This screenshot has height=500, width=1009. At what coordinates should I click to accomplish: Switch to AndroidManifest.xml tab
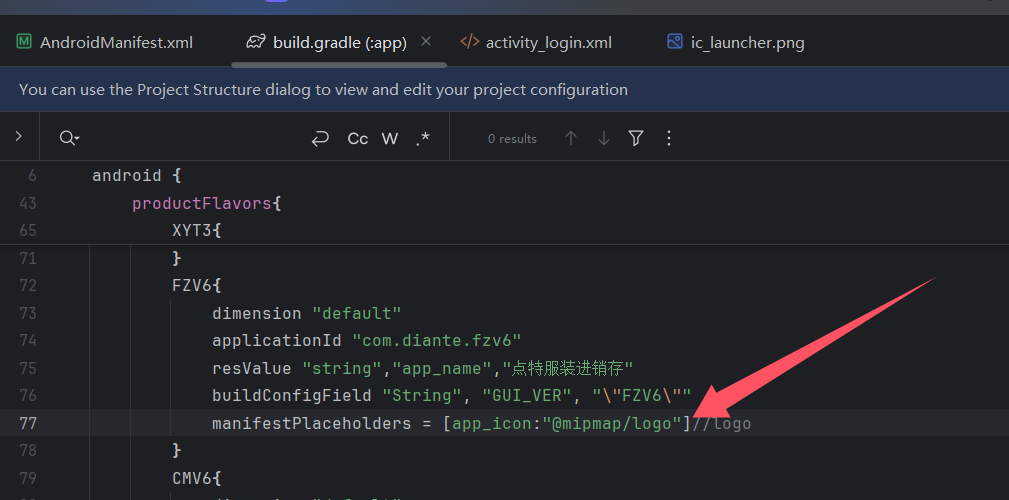click(115, 42)
